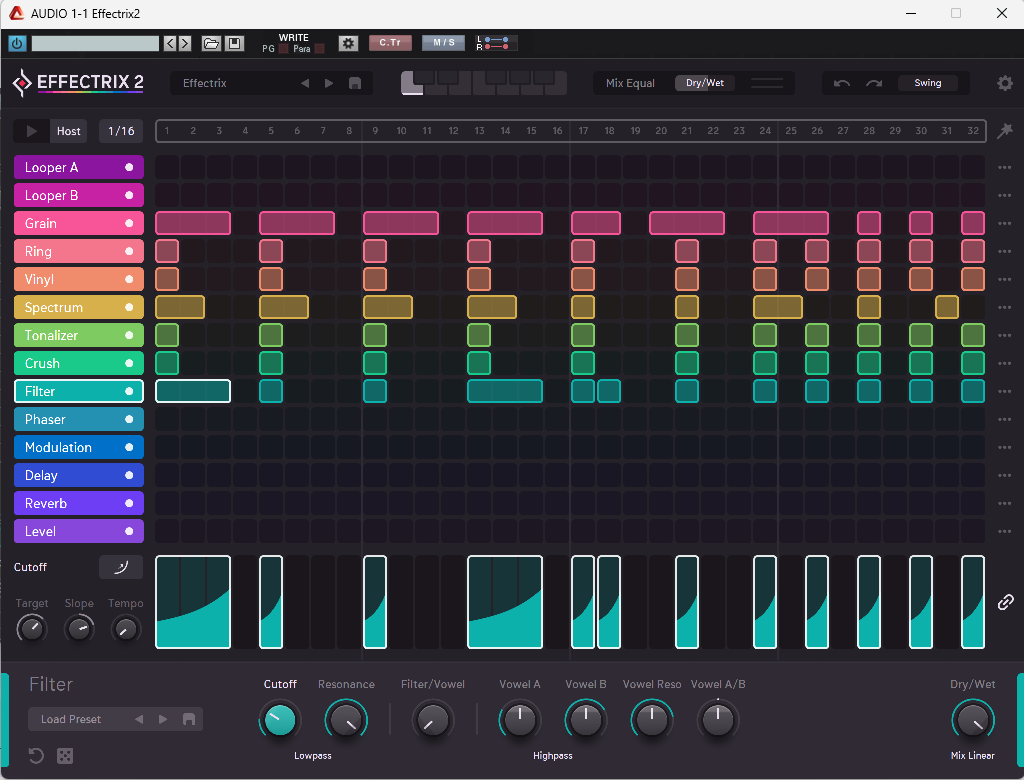
Task: Toggle Phaser effect enable dot
Action: (x=129, y=419)
